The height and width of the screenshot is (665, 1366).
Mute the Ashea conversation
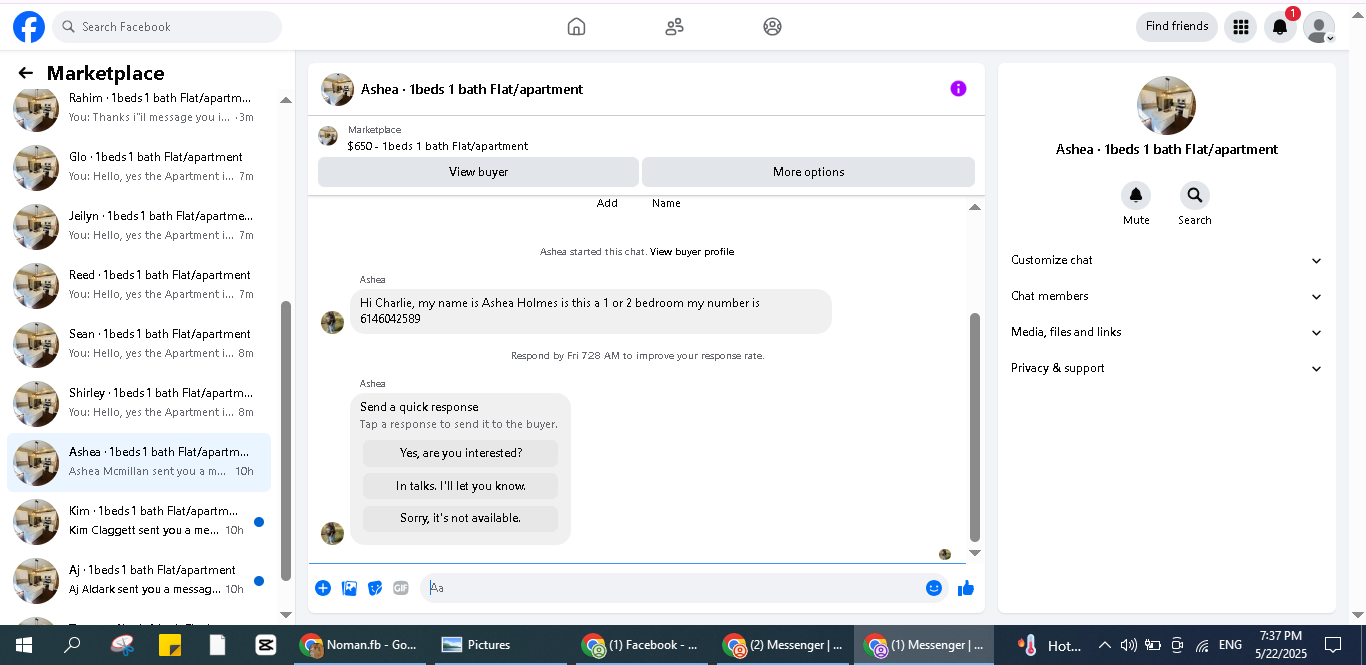pyautogui.click(x=1136, y=195)
